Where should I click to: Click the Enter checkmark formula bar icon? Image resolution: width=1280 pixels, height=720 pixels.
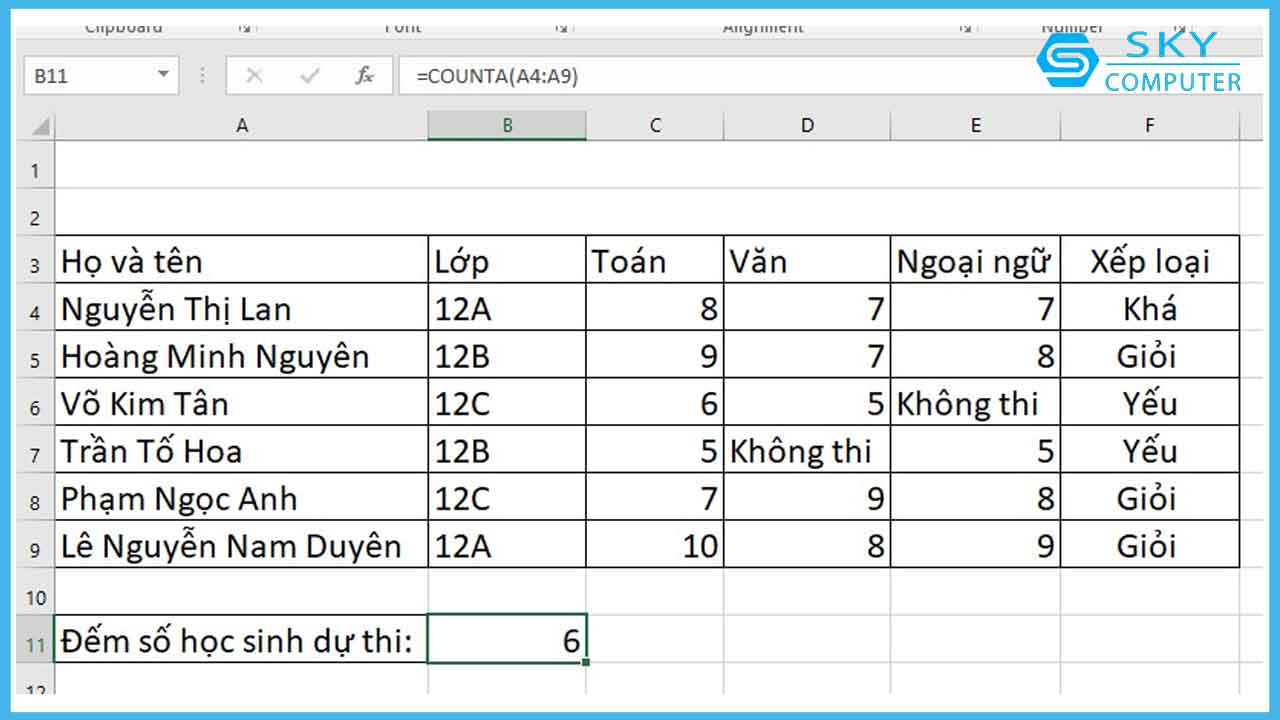(x=309, y=76)
